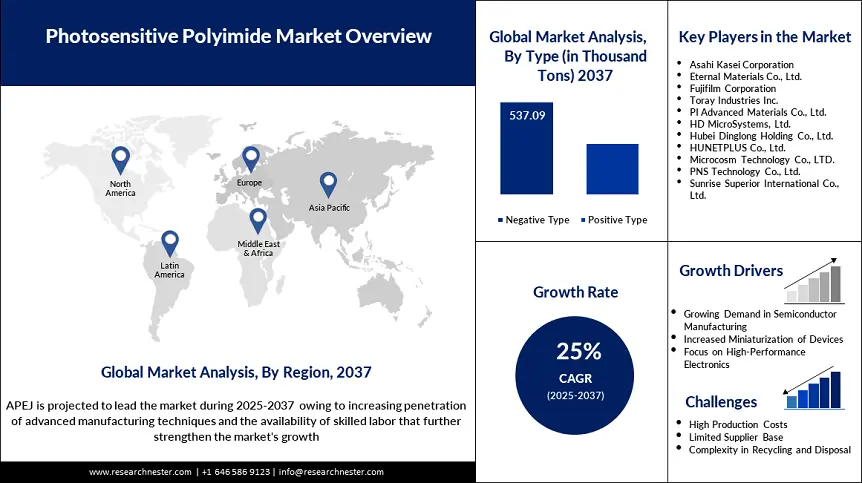The height and width of the screenshot is (483, 862).
Task: Click the Growth Drivers bar chart icon
Action: (812, 283)
